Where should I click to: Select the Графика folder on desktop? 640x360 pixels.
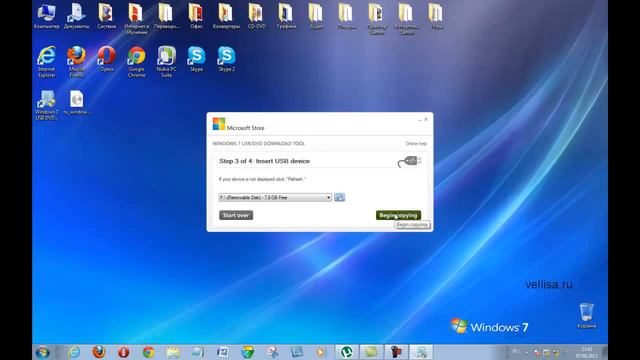pos(286,16)
